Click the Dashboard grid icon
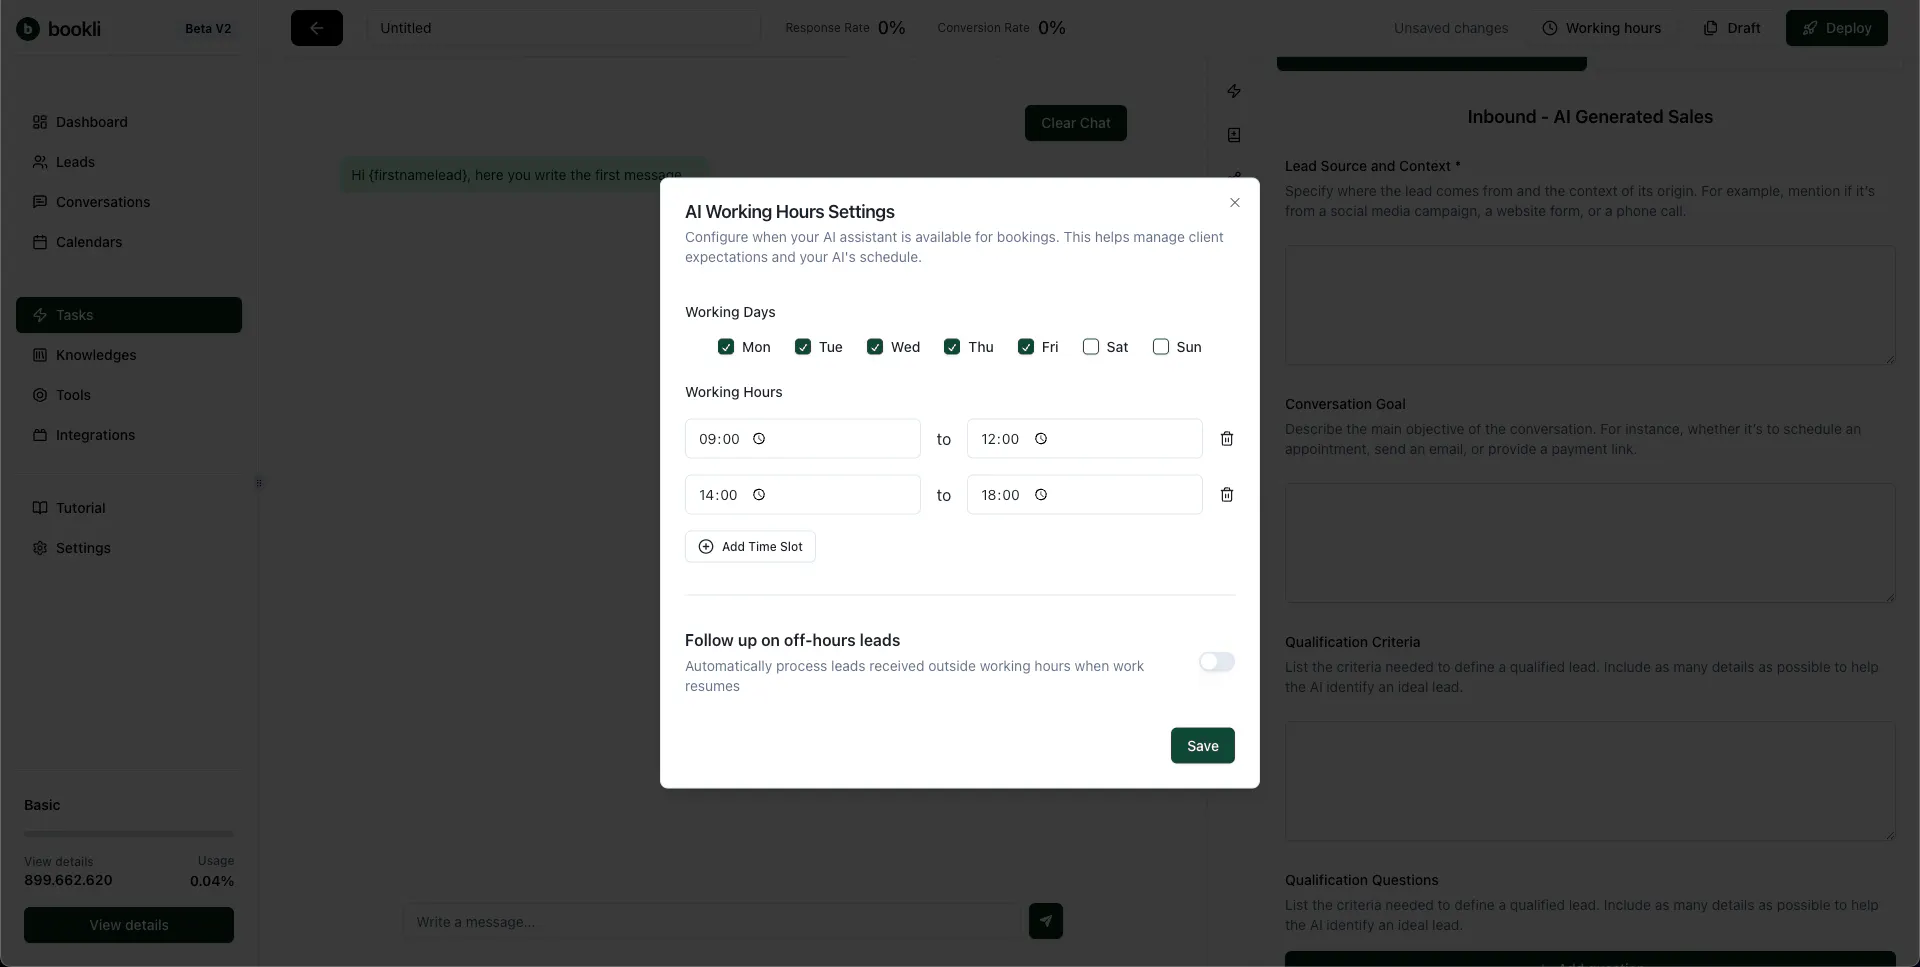 click(x=40, y=122)
